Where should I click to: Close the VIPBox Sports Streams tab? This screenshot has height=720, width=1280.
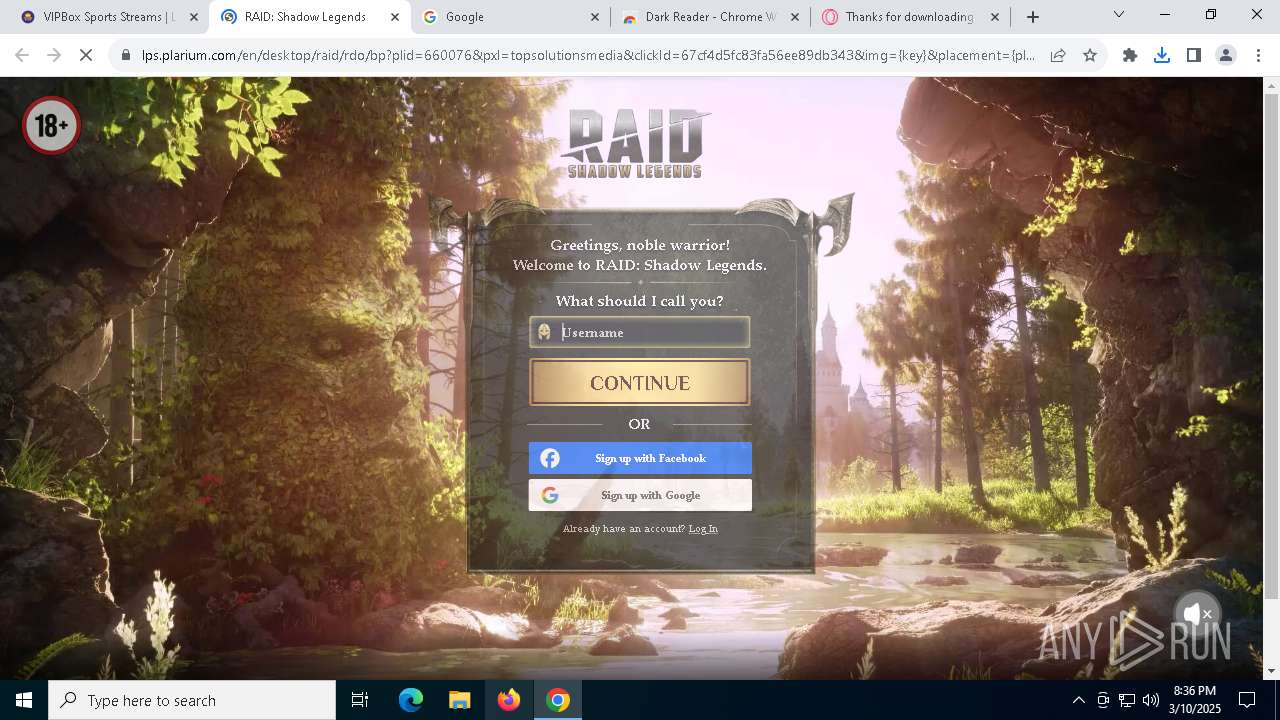[x=195, y=17]
